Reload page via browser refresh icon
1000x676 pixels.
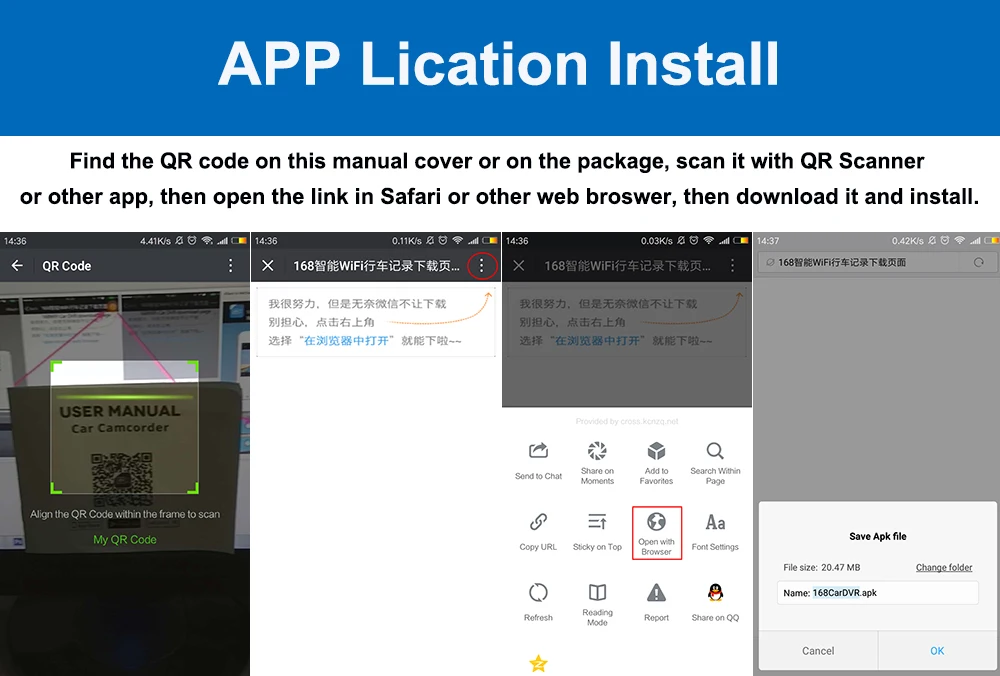[978, 262]
